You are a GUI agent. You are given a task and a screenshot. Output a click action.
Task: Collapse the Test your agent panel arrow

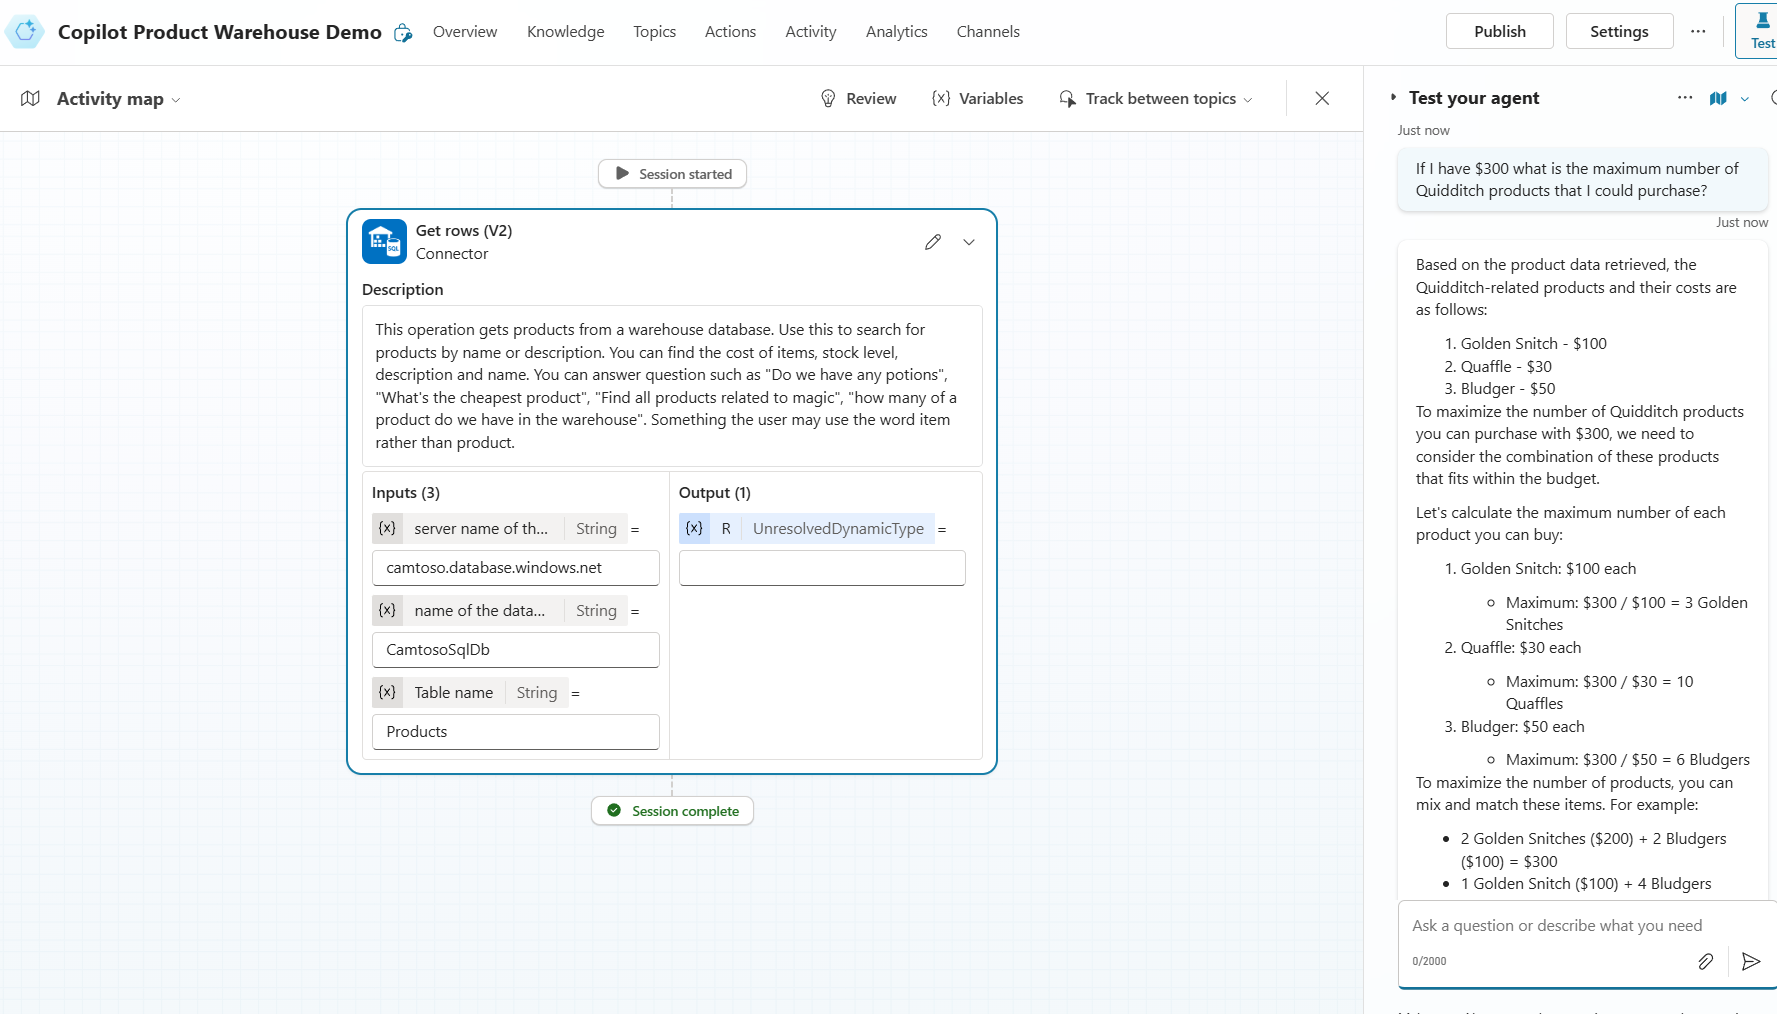[1393, 98]
